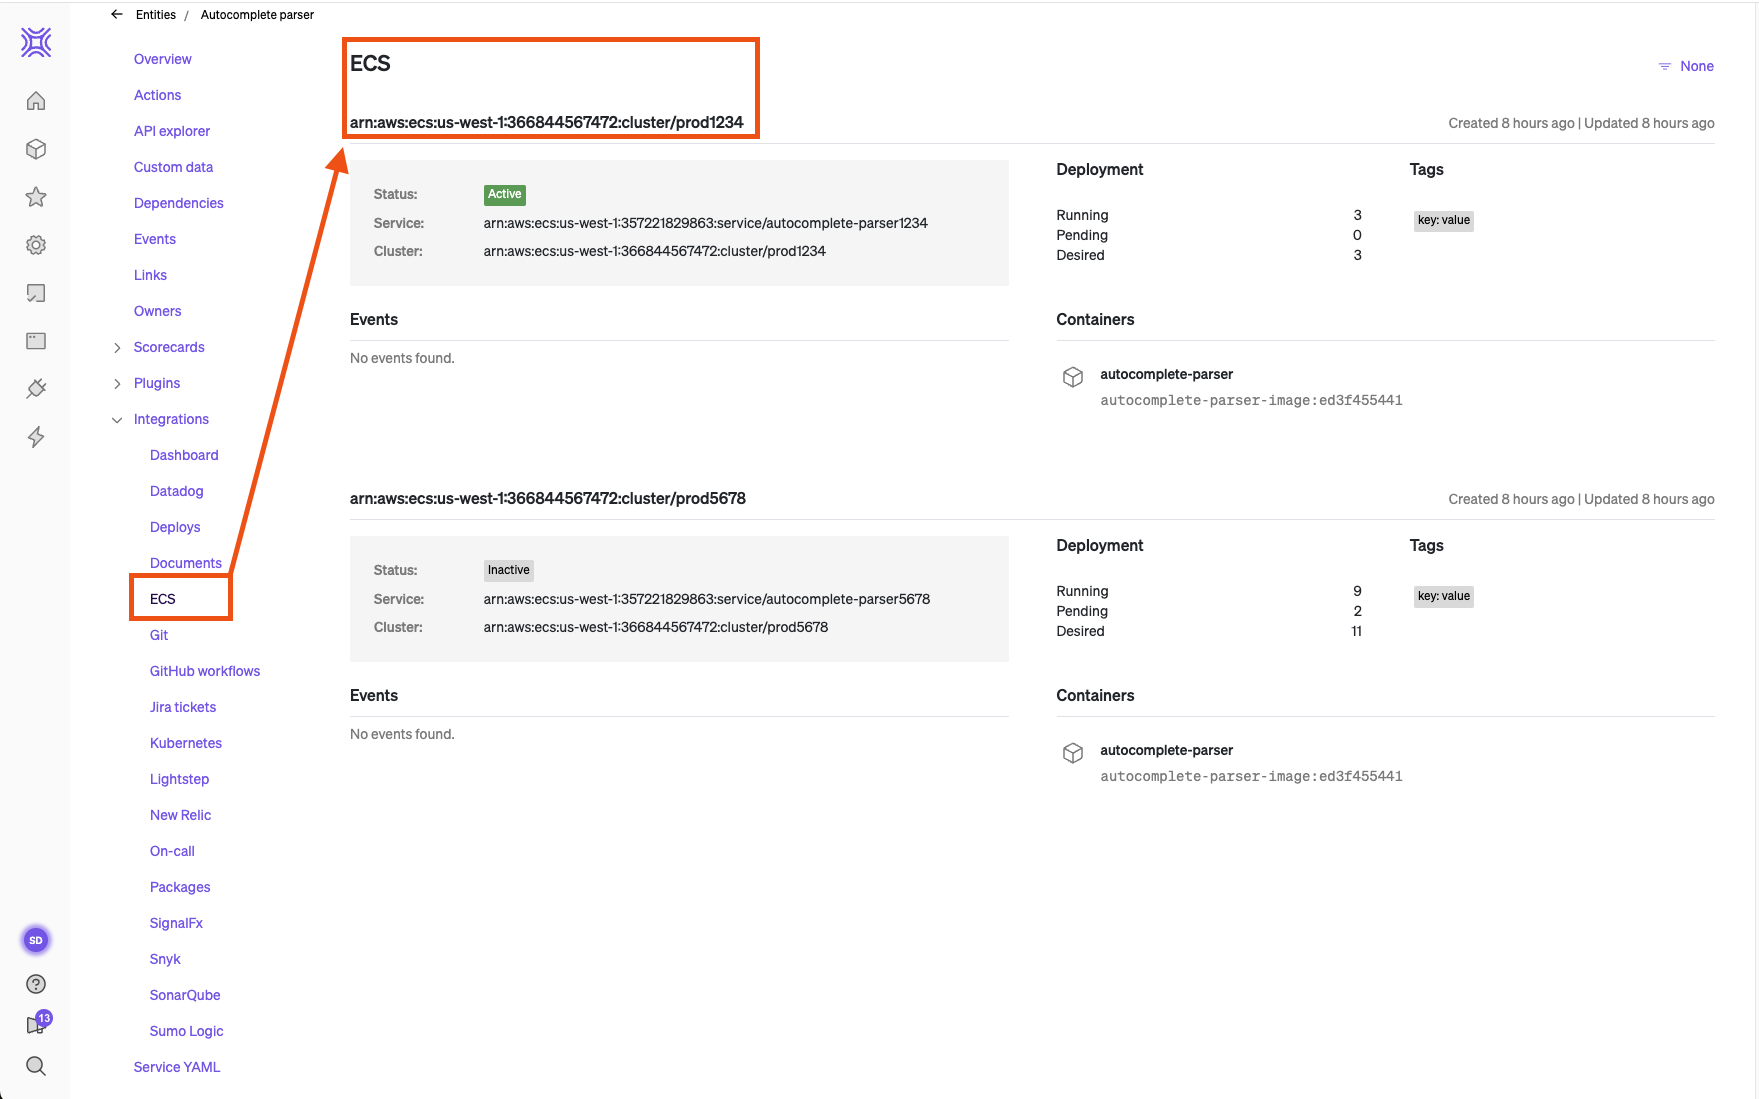Open the cube catalog icon
Viewport: 1759px width, 1099px height.
tap(36, 149)
